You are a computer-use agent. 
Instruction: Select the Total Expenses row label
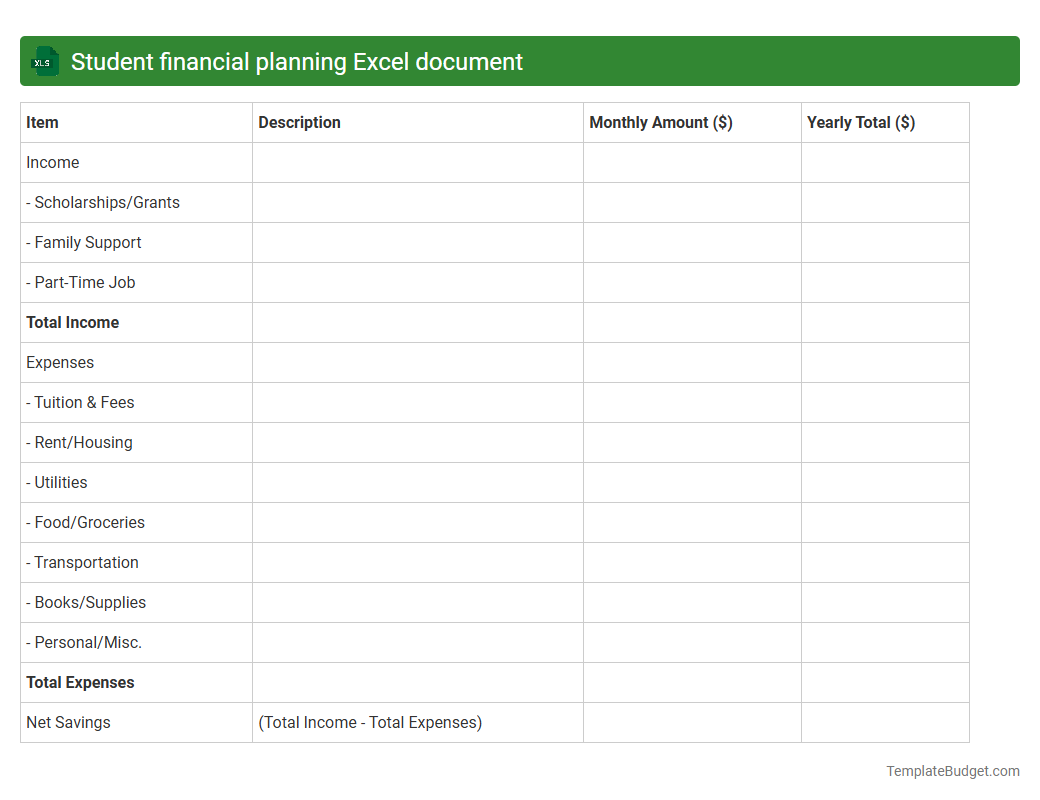80,682
